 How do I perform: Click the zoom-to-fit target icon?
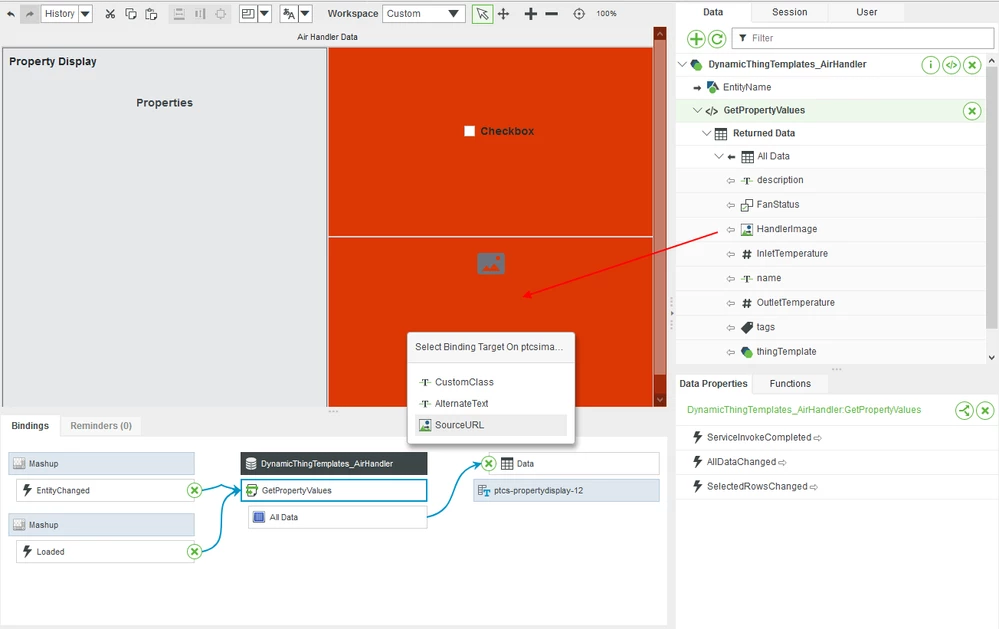(579, 13)
